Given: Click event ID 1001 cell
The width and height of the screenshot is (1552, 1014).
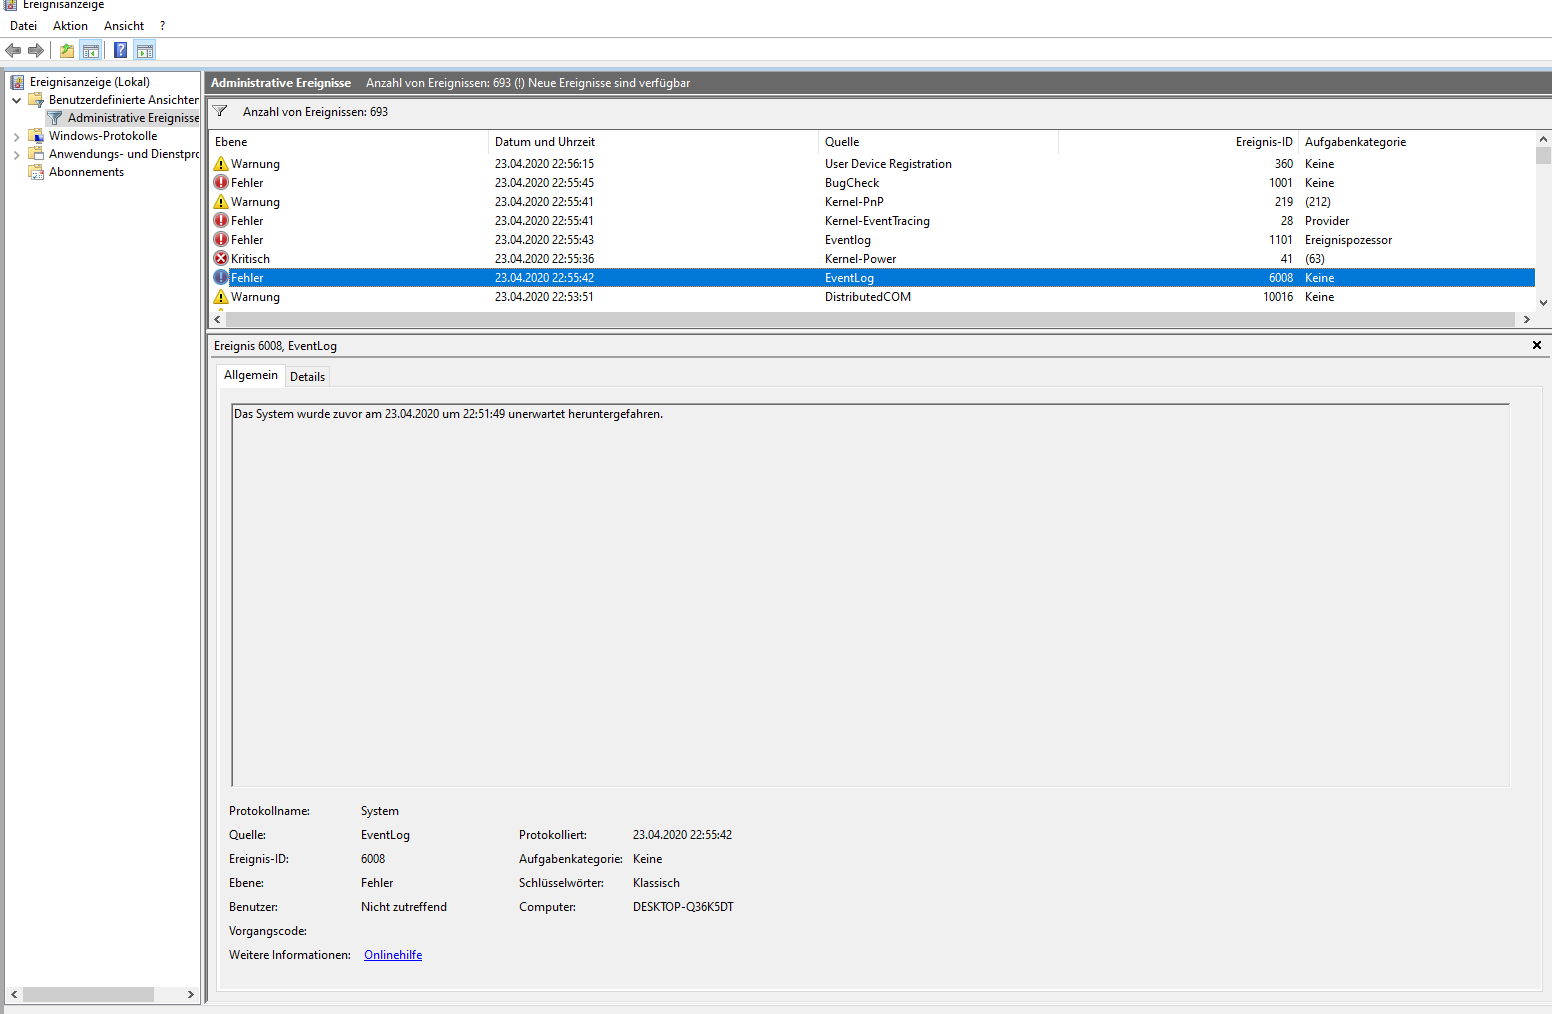Looking at the screenshot, I should tap(1281, 183).
